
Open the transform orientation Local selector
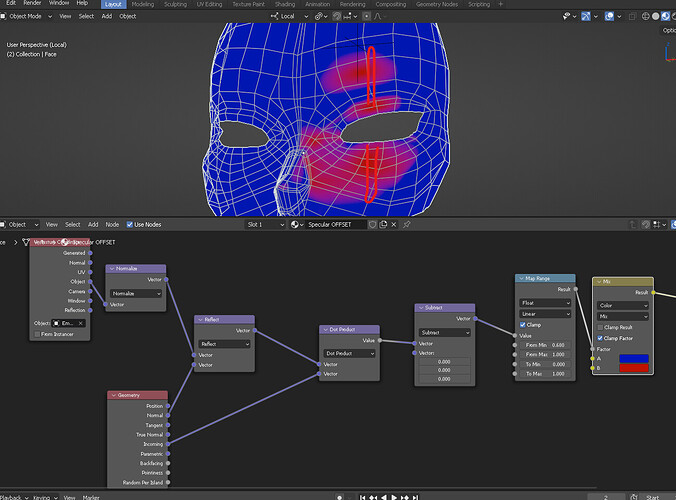pyautogui.click(x=289, y=16)
